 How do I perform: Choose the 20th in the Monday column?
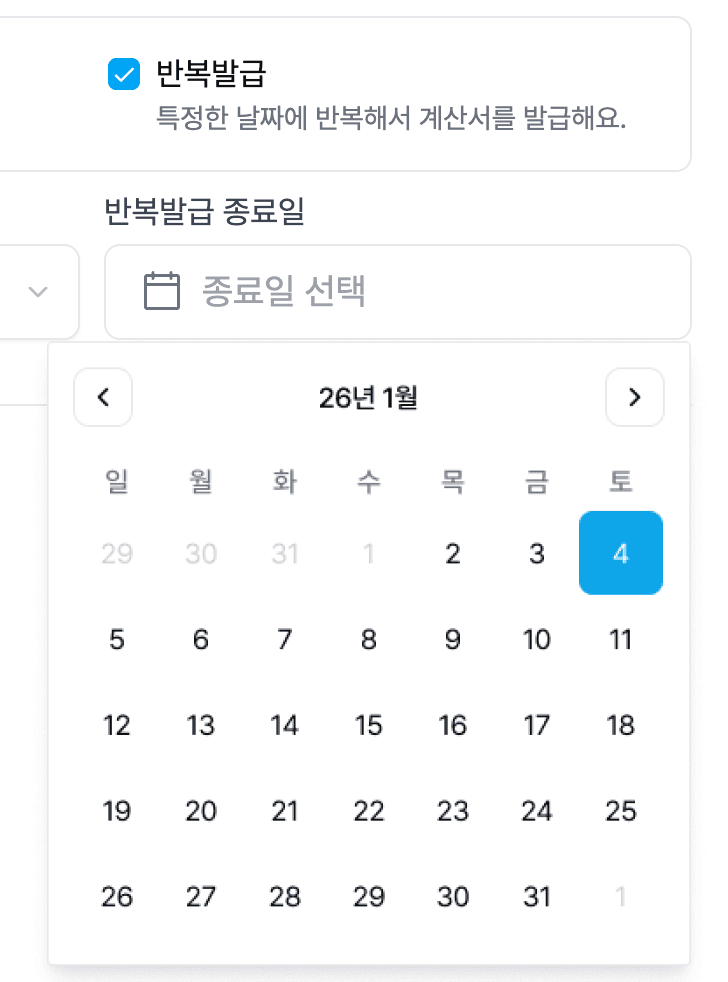(x=200, y=811)
